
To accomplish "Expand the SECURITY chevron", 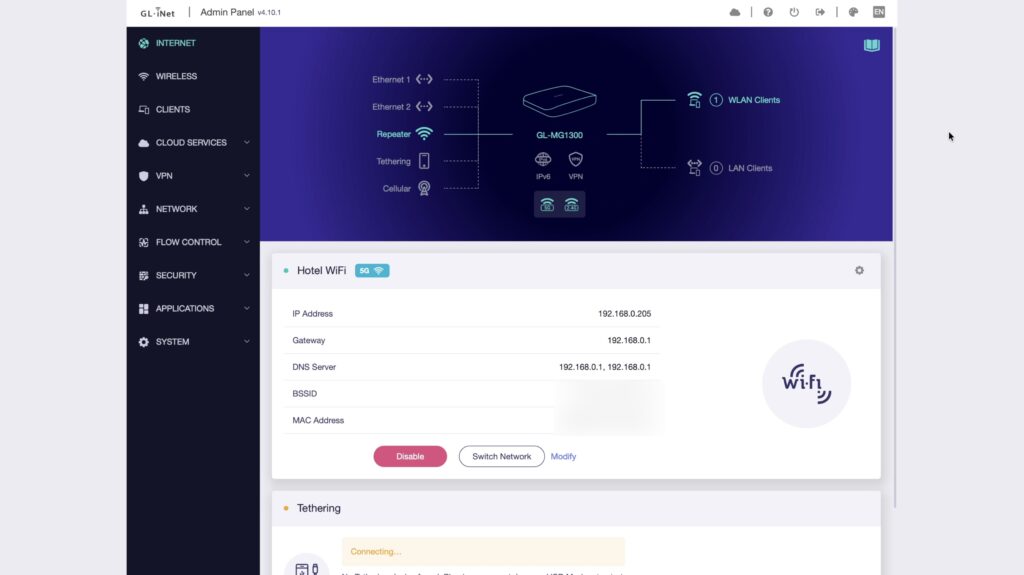I will 247,275.
